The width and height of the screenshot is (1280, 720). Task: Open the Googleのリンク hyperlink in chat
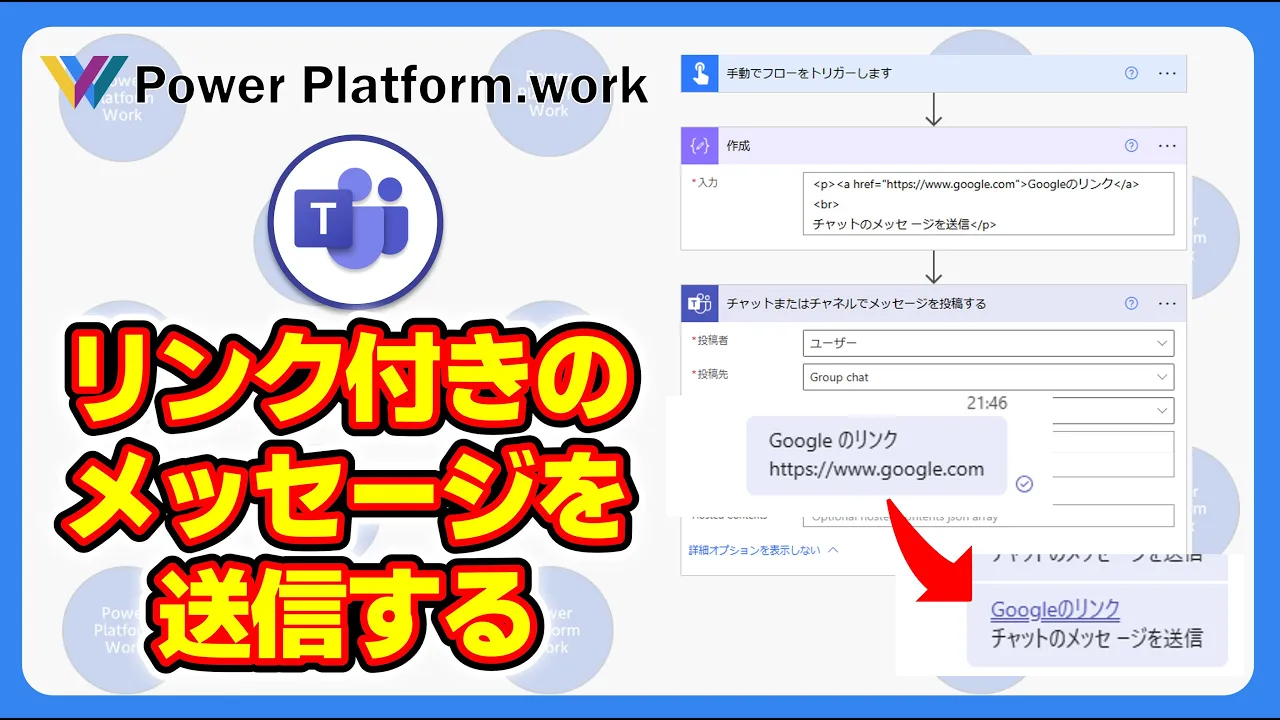(x=1055, y=610)
